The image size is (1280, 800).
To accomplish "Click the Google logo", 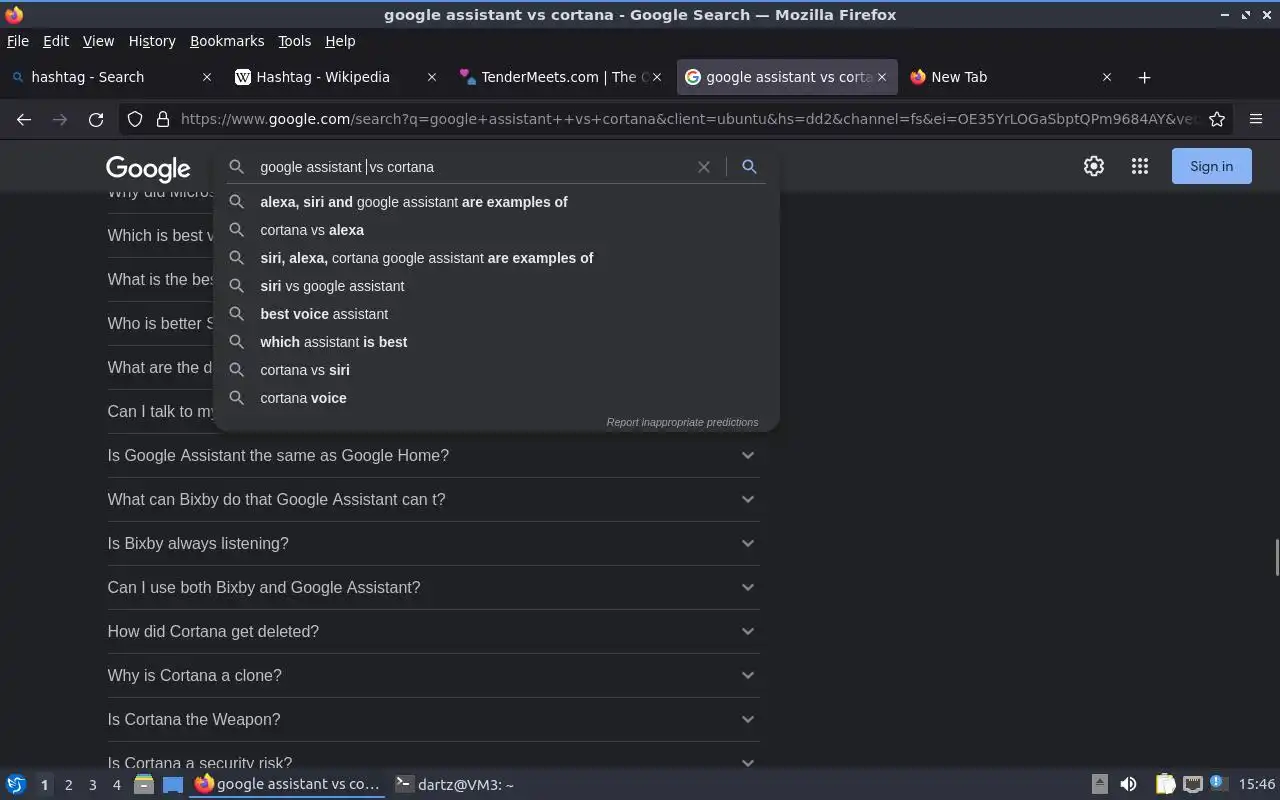I will coord(148,168).
